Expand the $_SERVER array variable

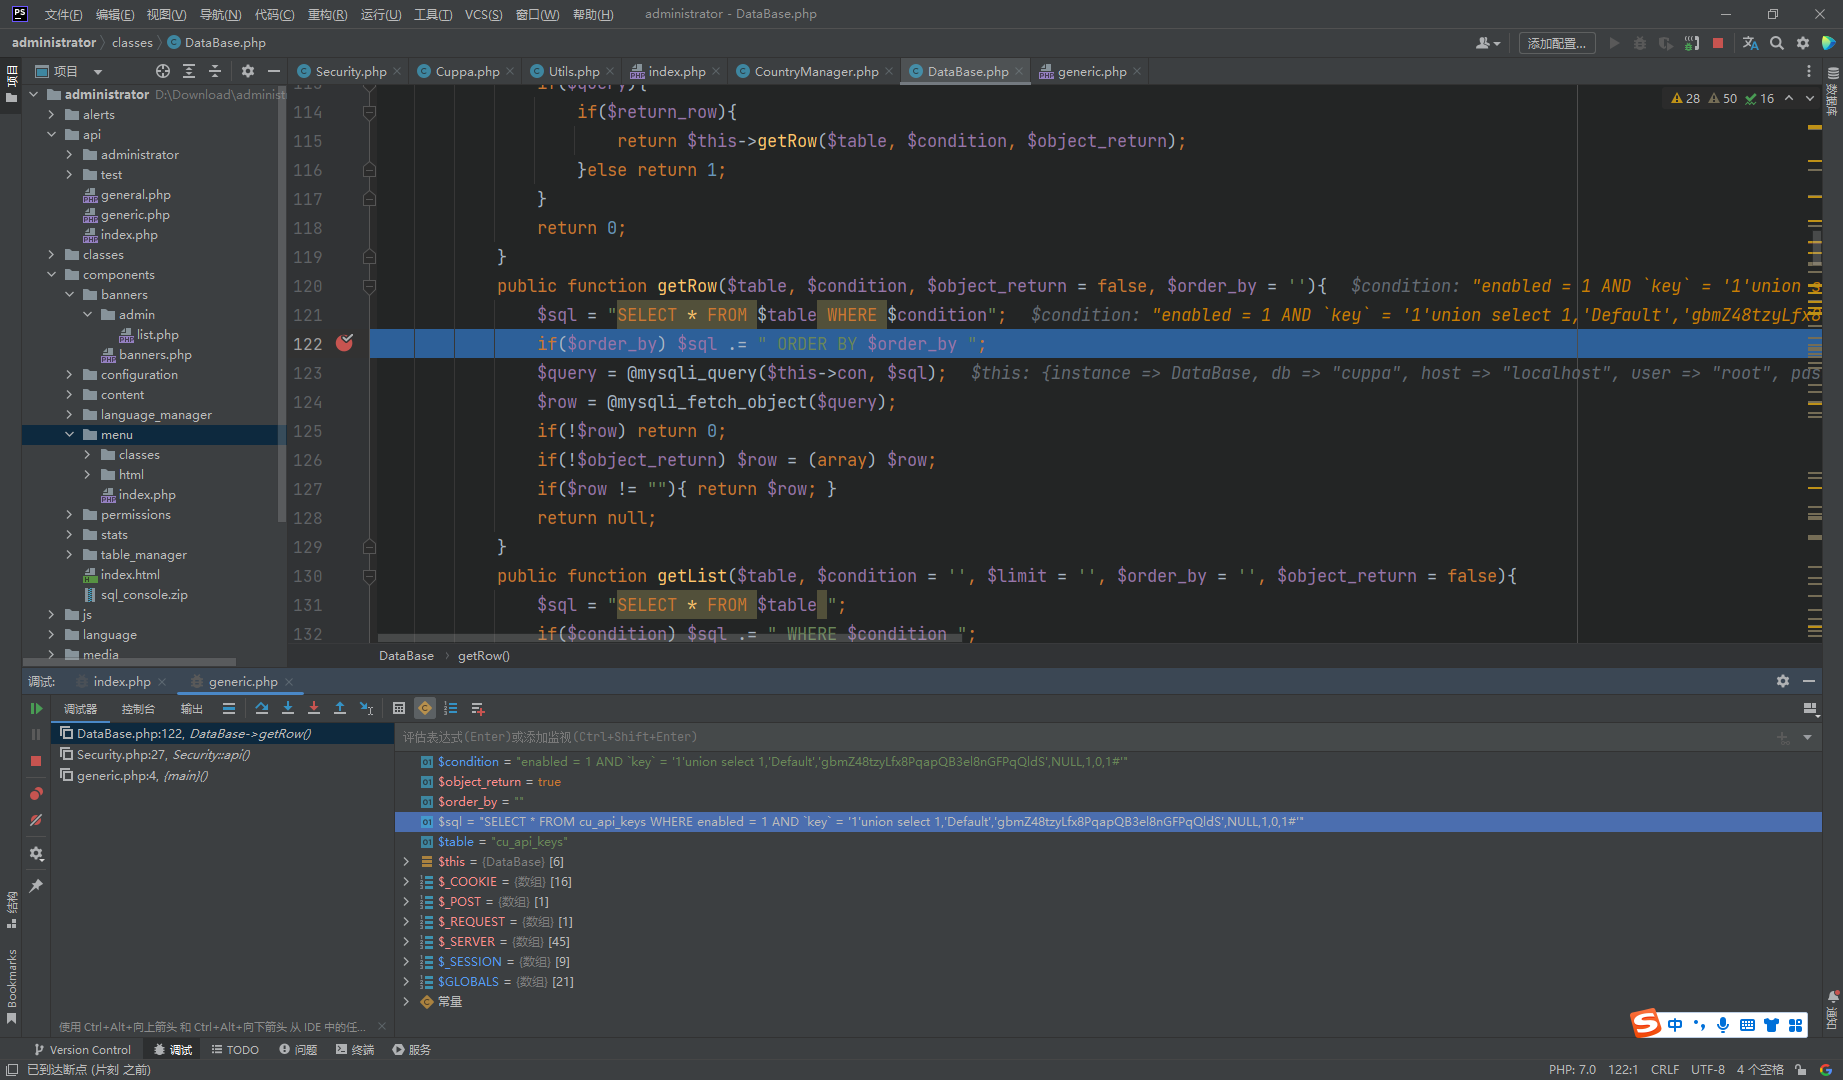(x=406, y=942)
